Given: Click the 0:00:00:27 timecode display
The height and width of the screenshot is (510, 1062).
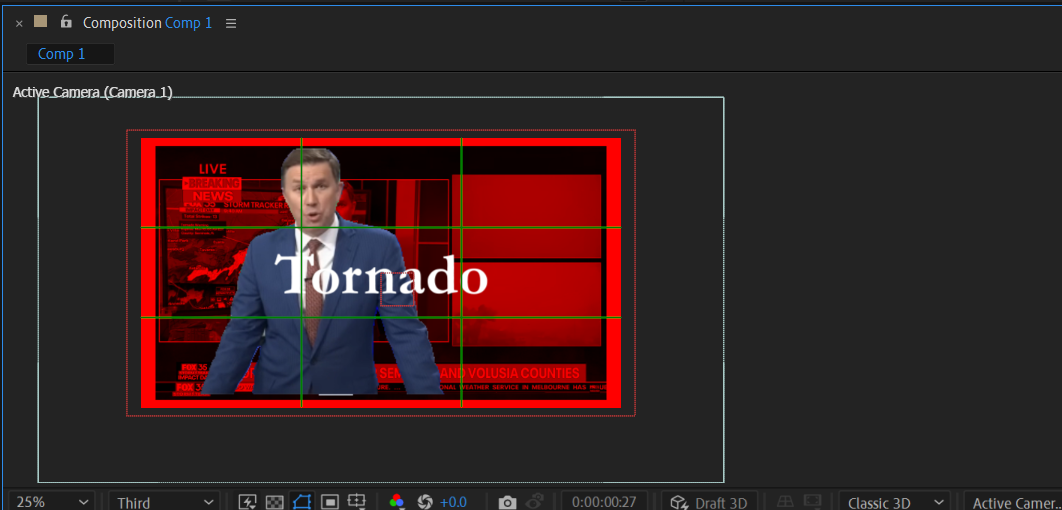Looking at the screenshot, I should (x=604, y=502).
